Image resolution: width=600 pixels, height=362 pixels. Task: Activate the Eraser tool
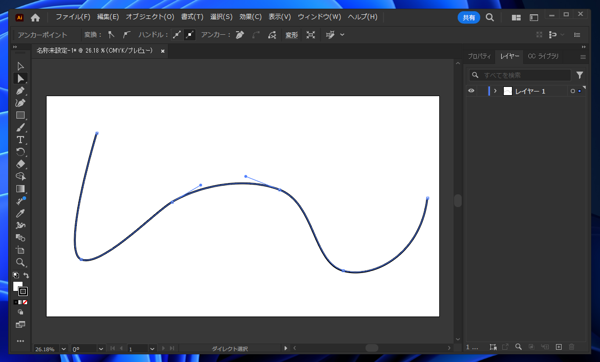point(20,164)
